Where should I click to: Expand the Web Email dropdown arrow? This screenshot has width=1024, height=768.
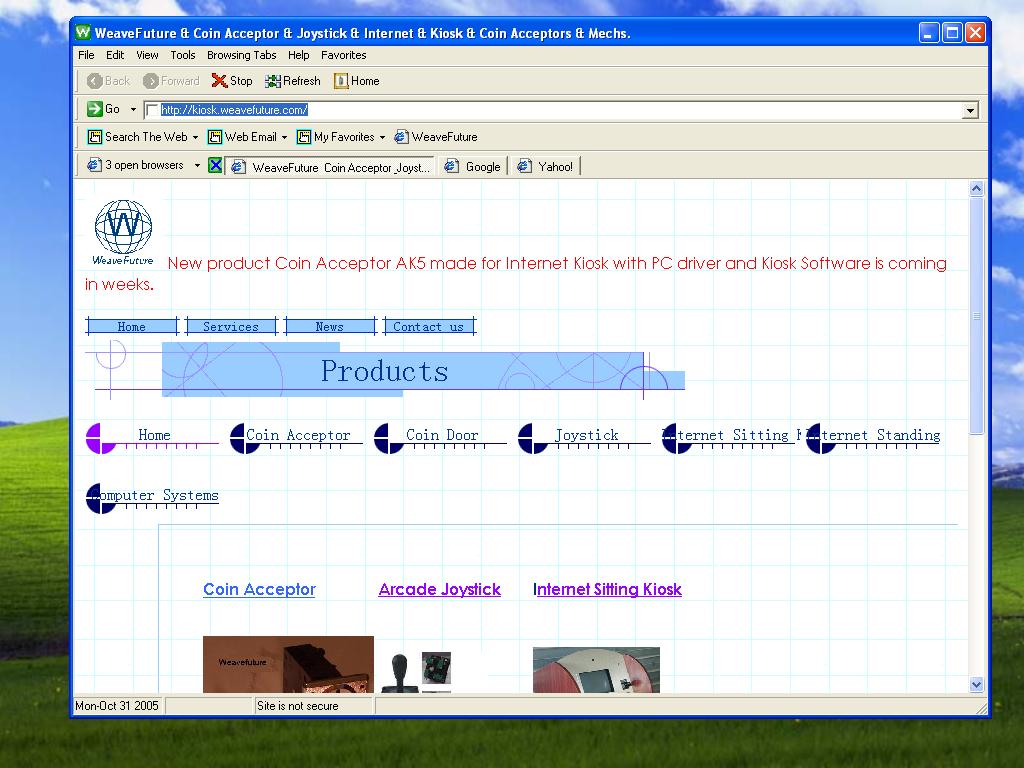284,137
